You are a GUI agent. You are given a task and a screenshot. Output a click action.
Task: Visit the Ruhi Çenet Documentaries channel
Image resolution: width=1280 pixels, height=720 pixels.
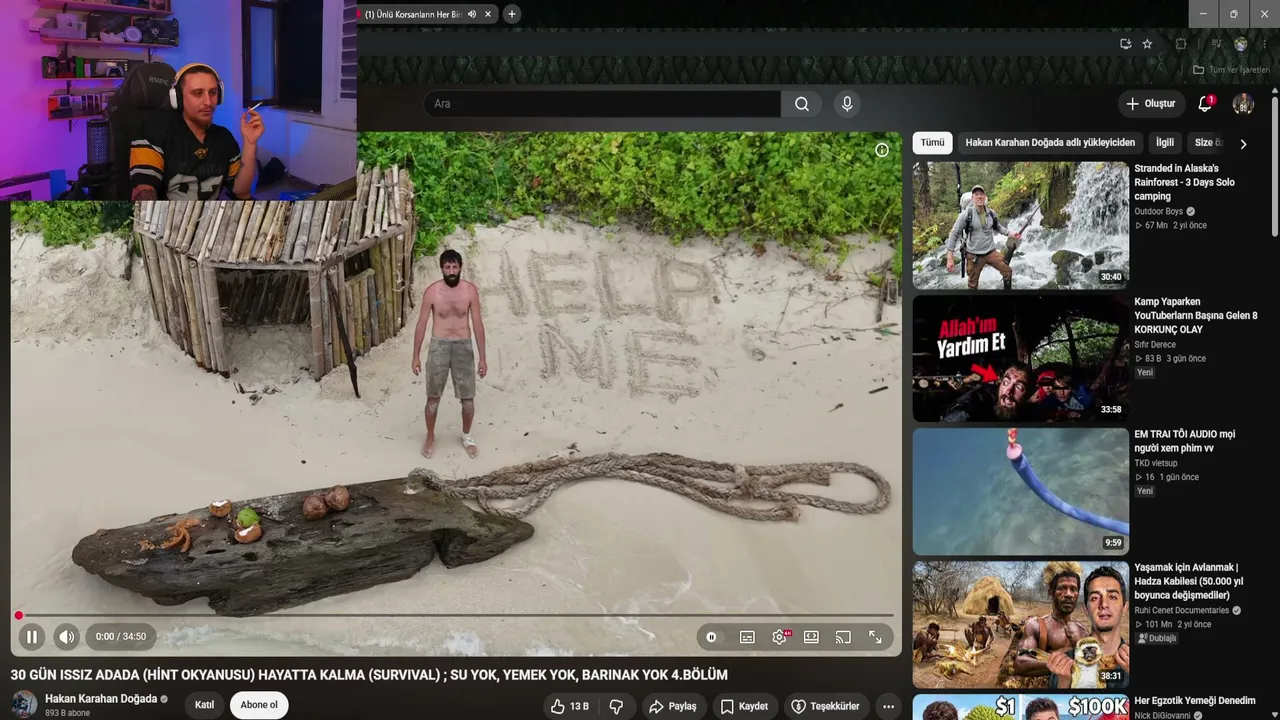pyautogui.click(x=1181, y=611)
